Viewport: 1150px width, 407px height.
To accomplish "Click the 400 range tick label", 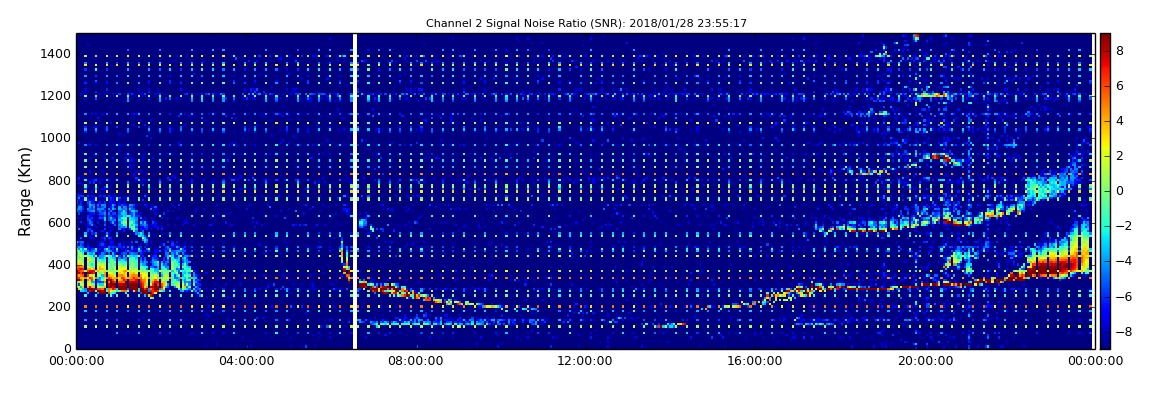I will point(61,265).
